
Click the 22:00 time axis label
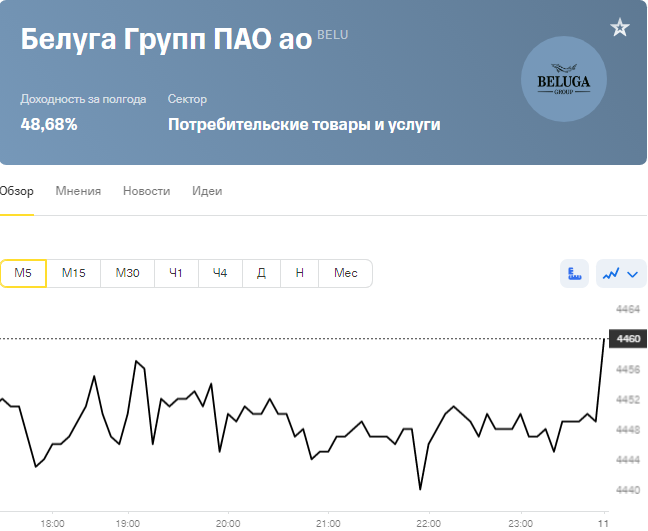429,524
